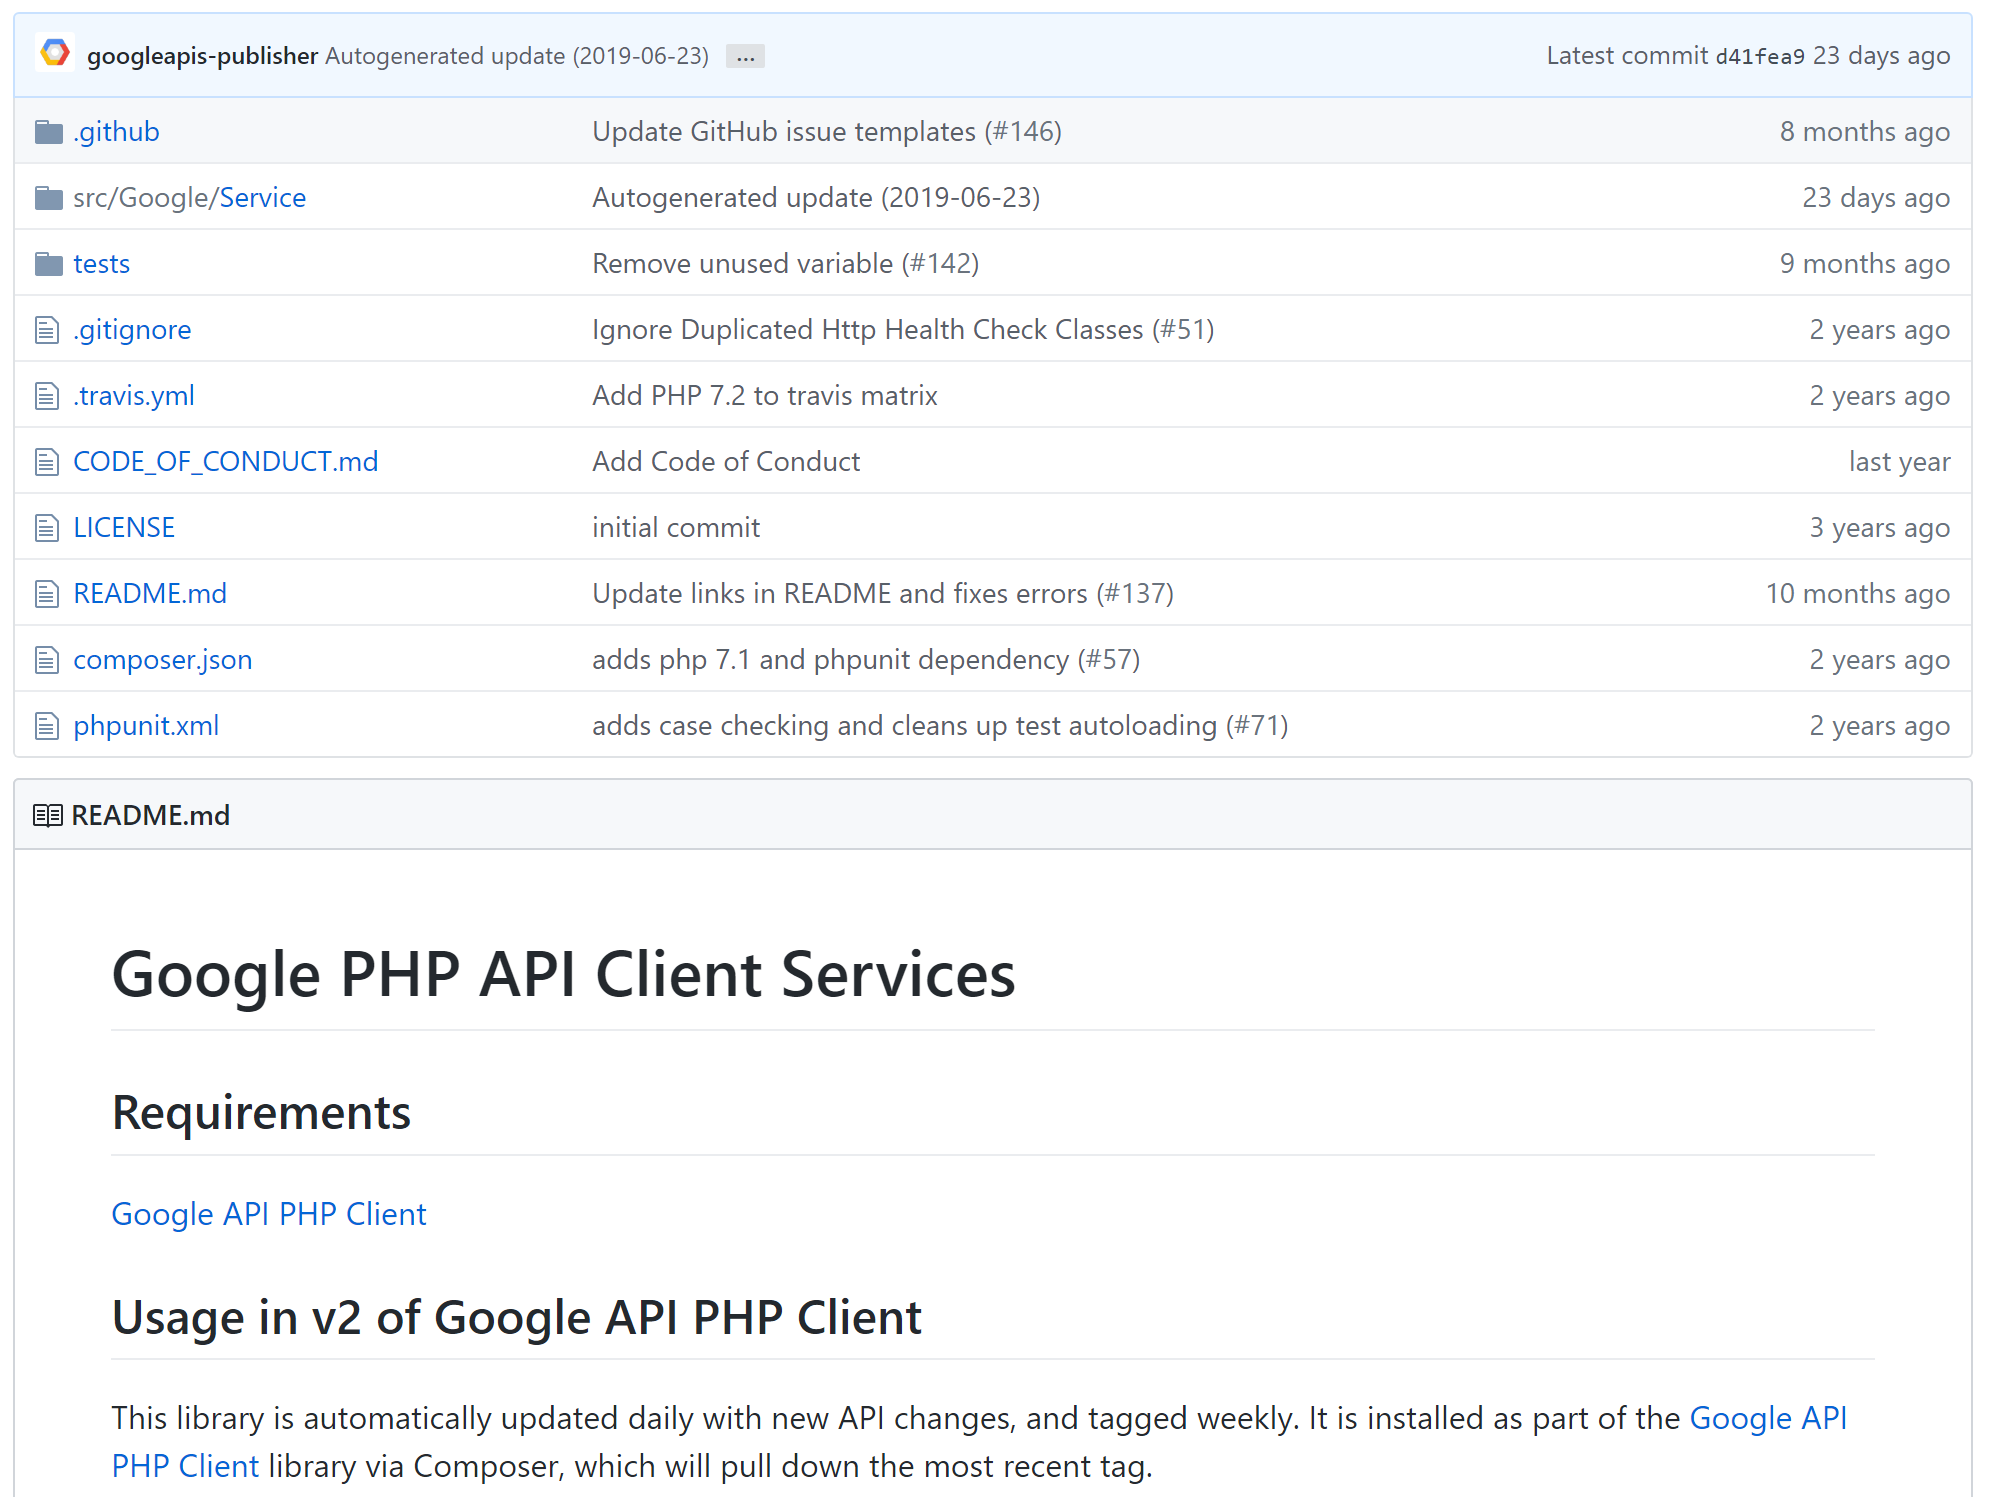Open commit 'Add PHP 7.2 to travis matrix'
Viewport: 1993px width, 1497px height.
coord(764,396)
